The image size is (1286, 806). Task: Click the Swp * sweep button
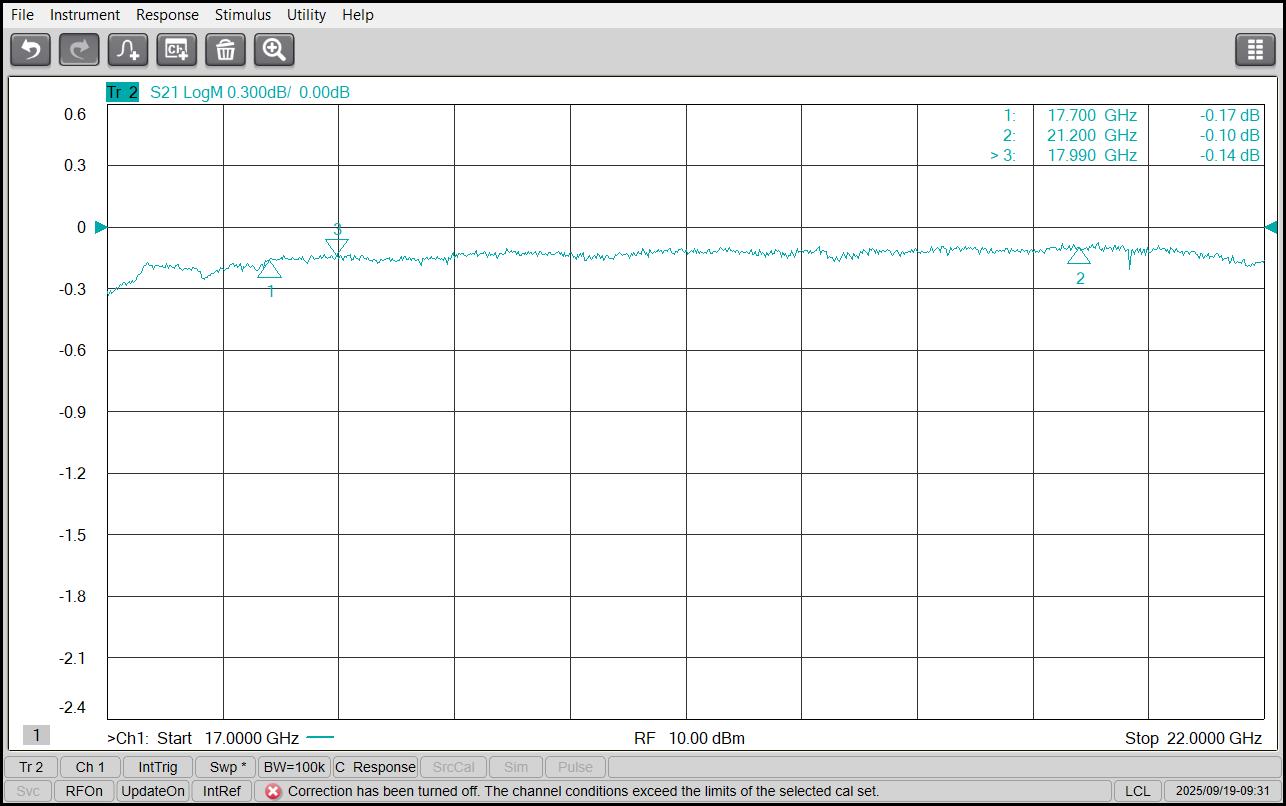coord(227,767)
